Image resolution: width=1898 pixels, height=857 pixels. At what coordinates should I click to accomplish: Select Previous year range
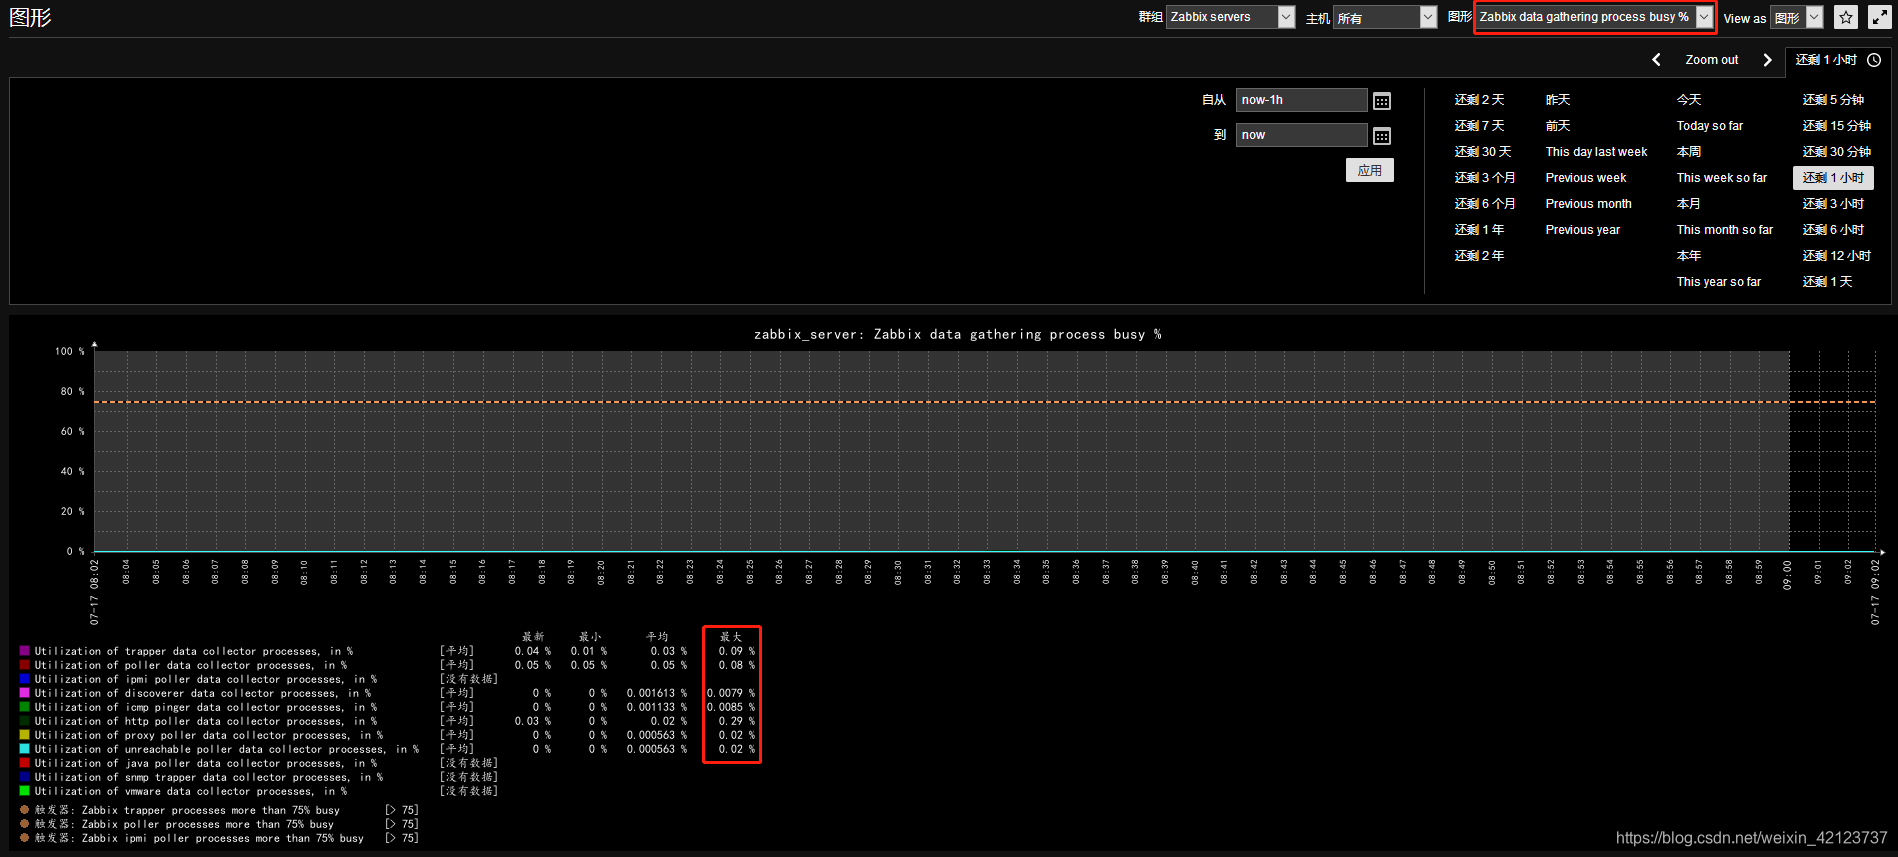point(1583,230)
